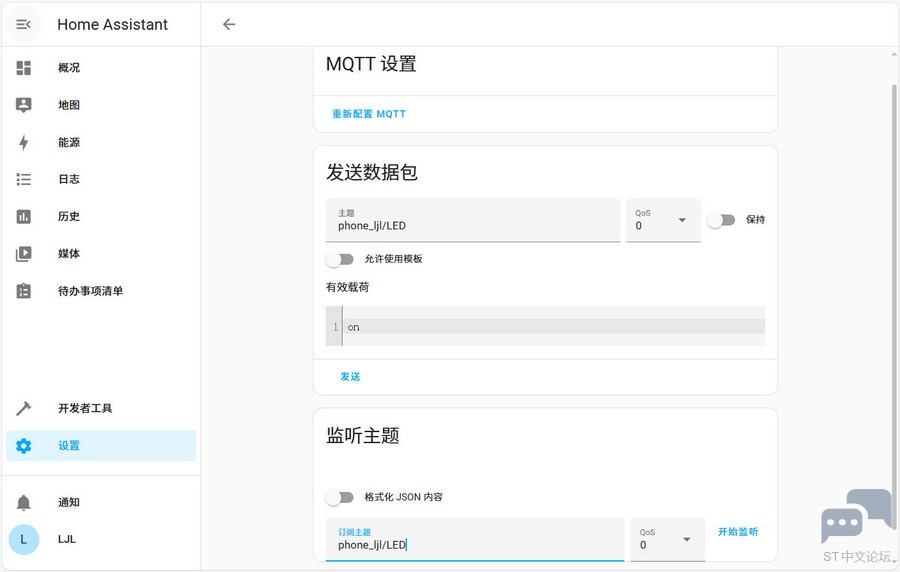This screenshot has width=900, height=572.
Task: Go back using the arrow icon
Action: (229, 24)
